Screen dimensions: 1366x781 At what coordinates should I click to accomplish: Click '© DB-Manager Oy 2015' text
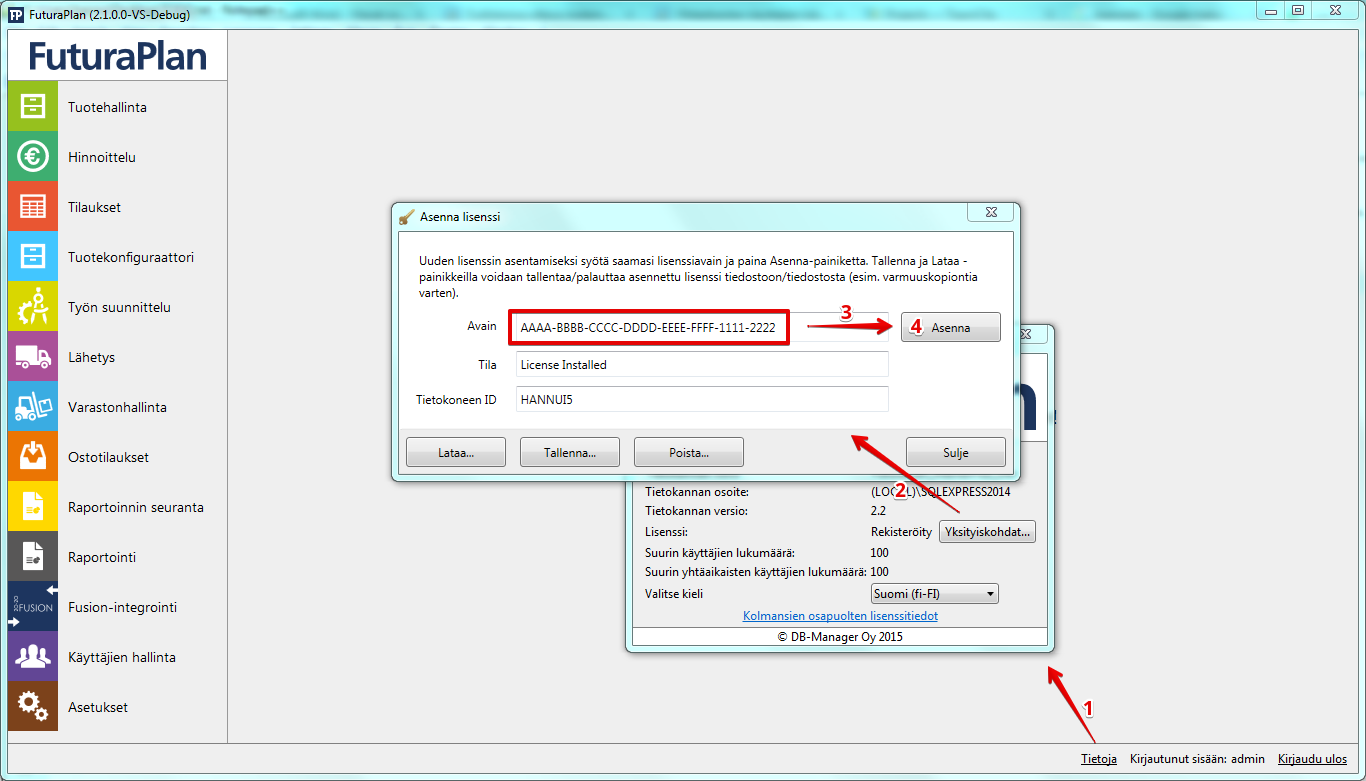[x=840, y=636]
